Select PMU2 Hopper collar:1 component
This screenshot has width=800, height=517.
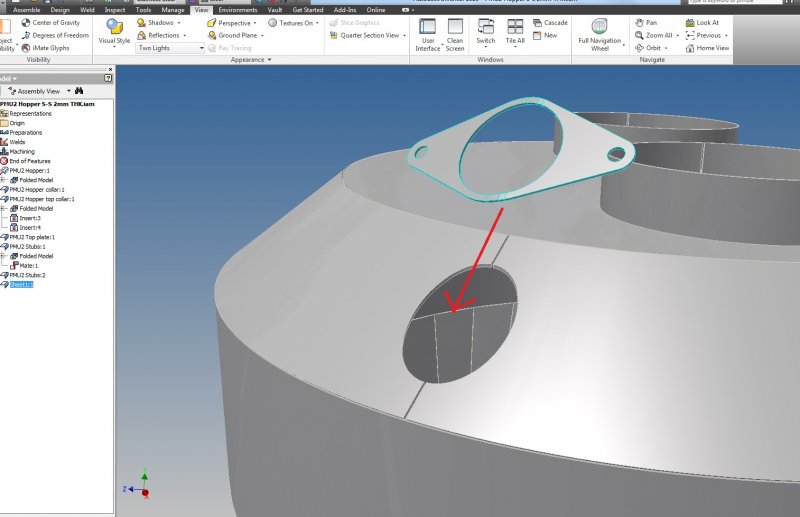tap(37, 189)
